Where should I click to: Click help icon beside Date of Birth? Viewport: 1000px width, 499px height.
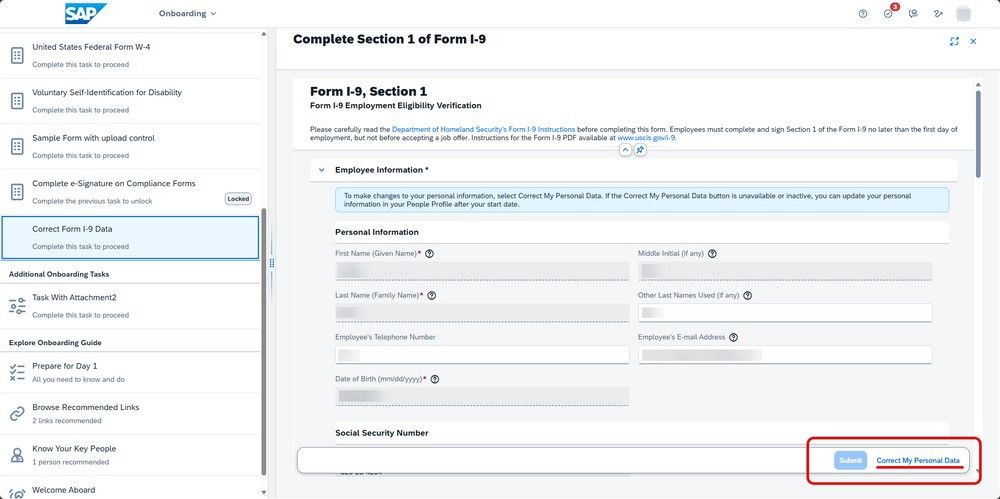(x=435, y=379)
